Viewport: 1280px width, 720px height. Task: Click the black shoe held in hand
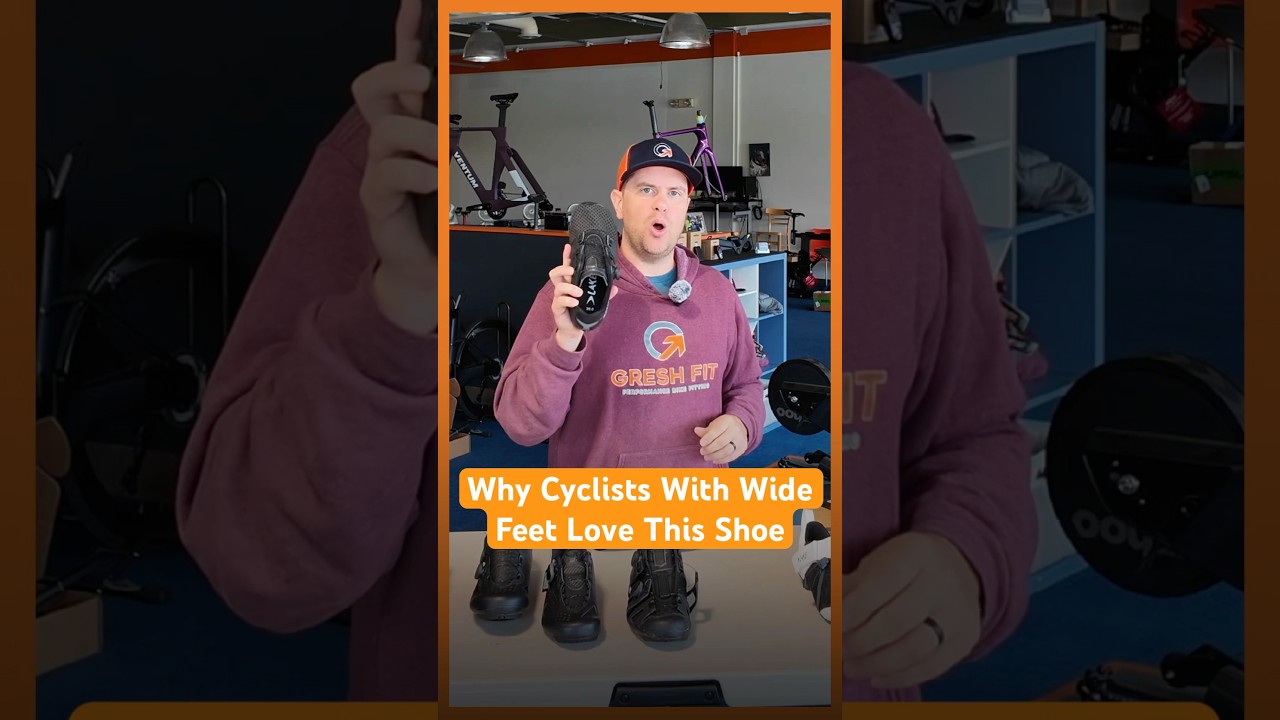[x=593, y=264]
